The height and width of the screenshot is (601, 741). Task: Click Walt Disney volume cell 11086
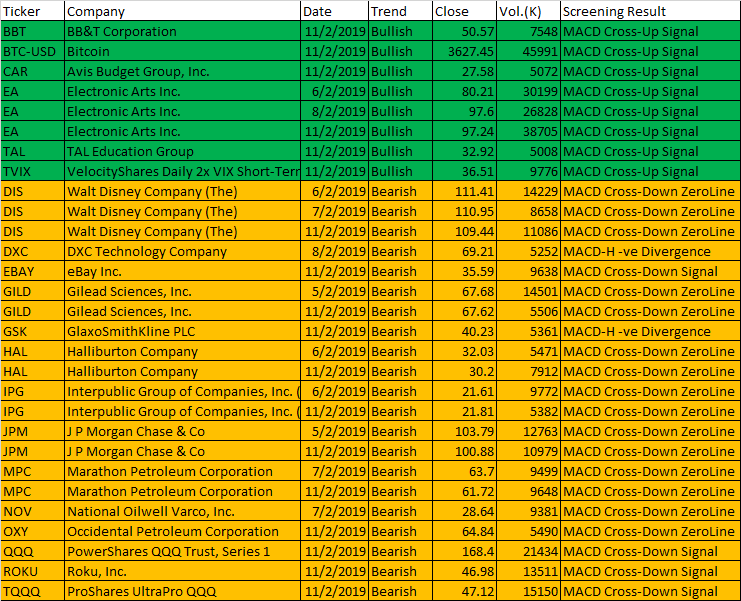coord(529,231)
